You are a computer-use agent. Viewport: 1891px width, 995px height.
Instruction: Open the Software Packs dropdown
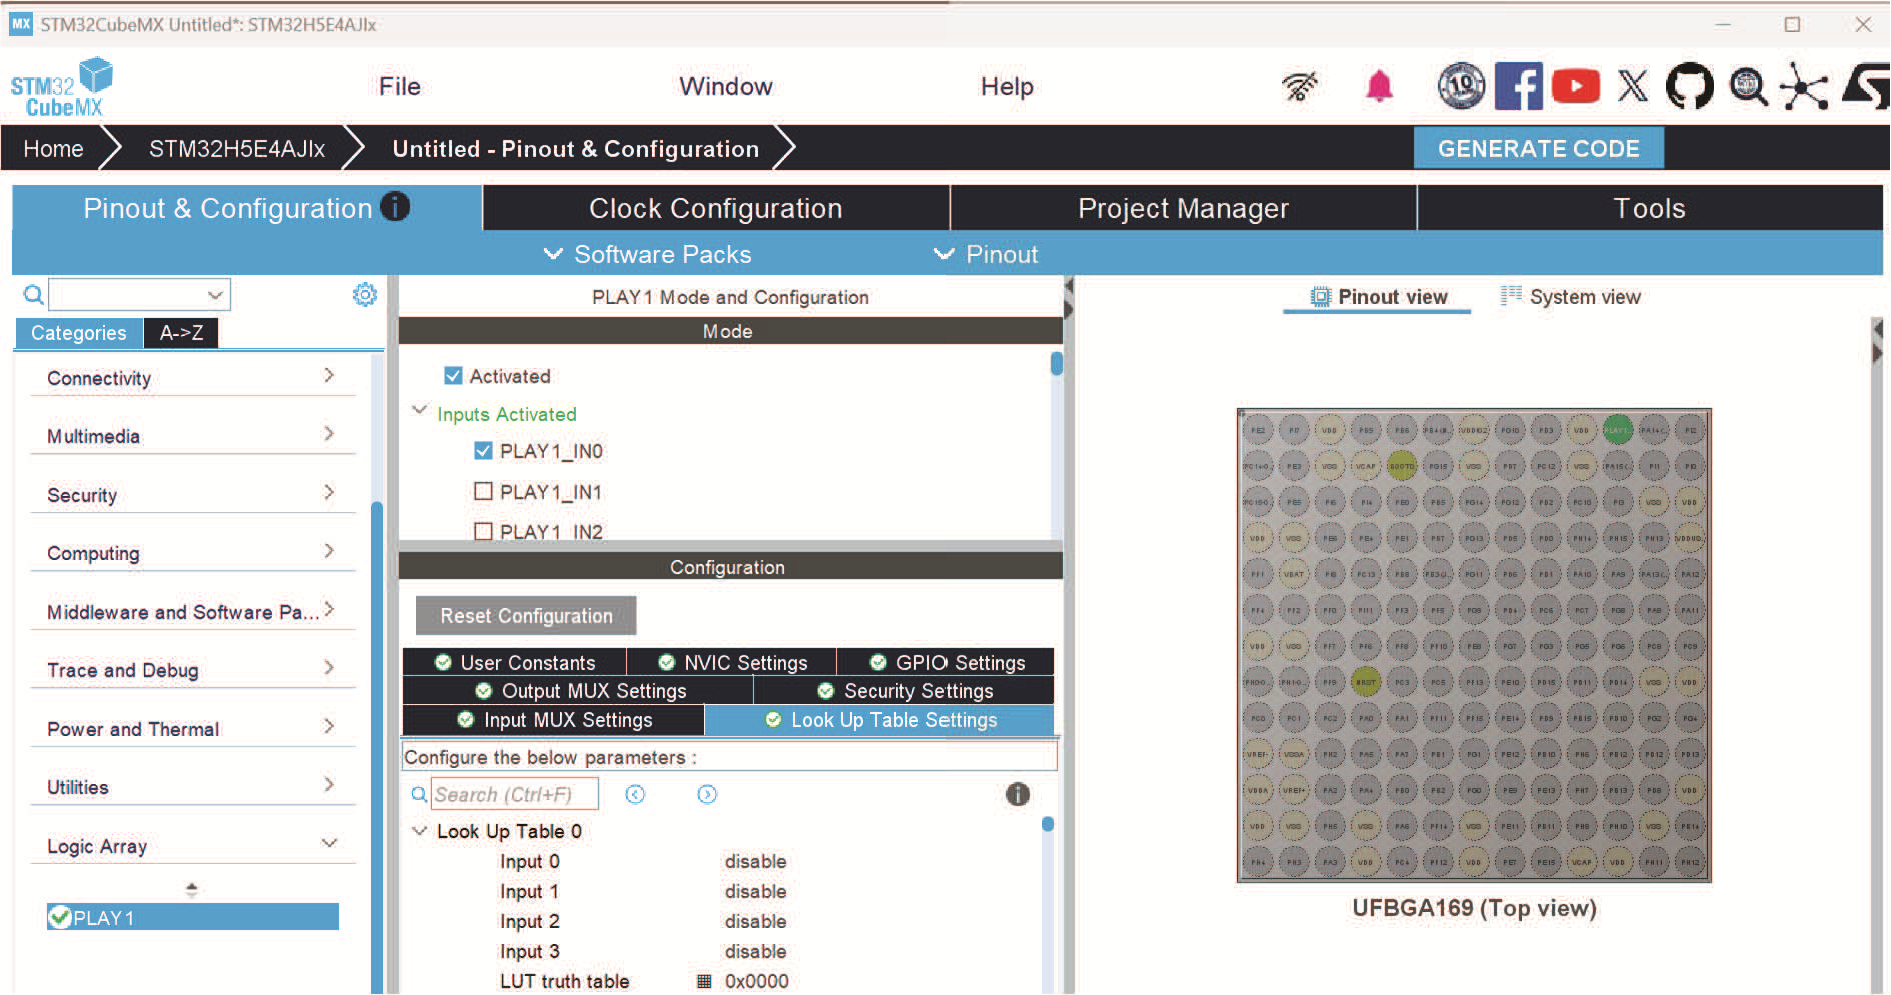tap(647, 254)
